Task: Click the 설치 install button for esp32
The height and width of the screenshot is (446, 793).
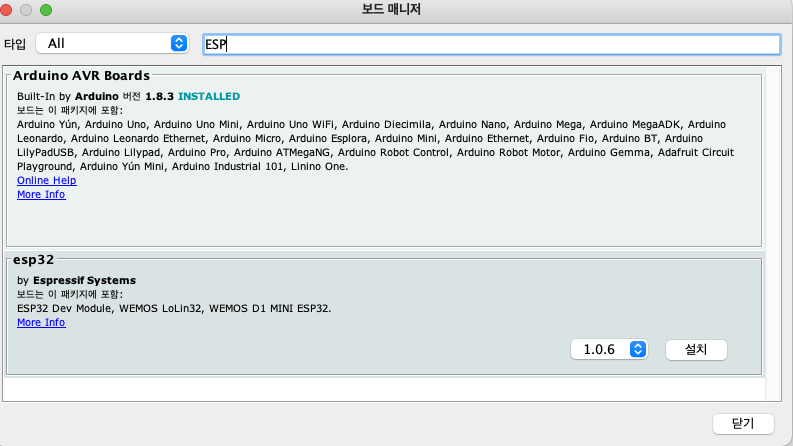Action: [x=696, y=349]
